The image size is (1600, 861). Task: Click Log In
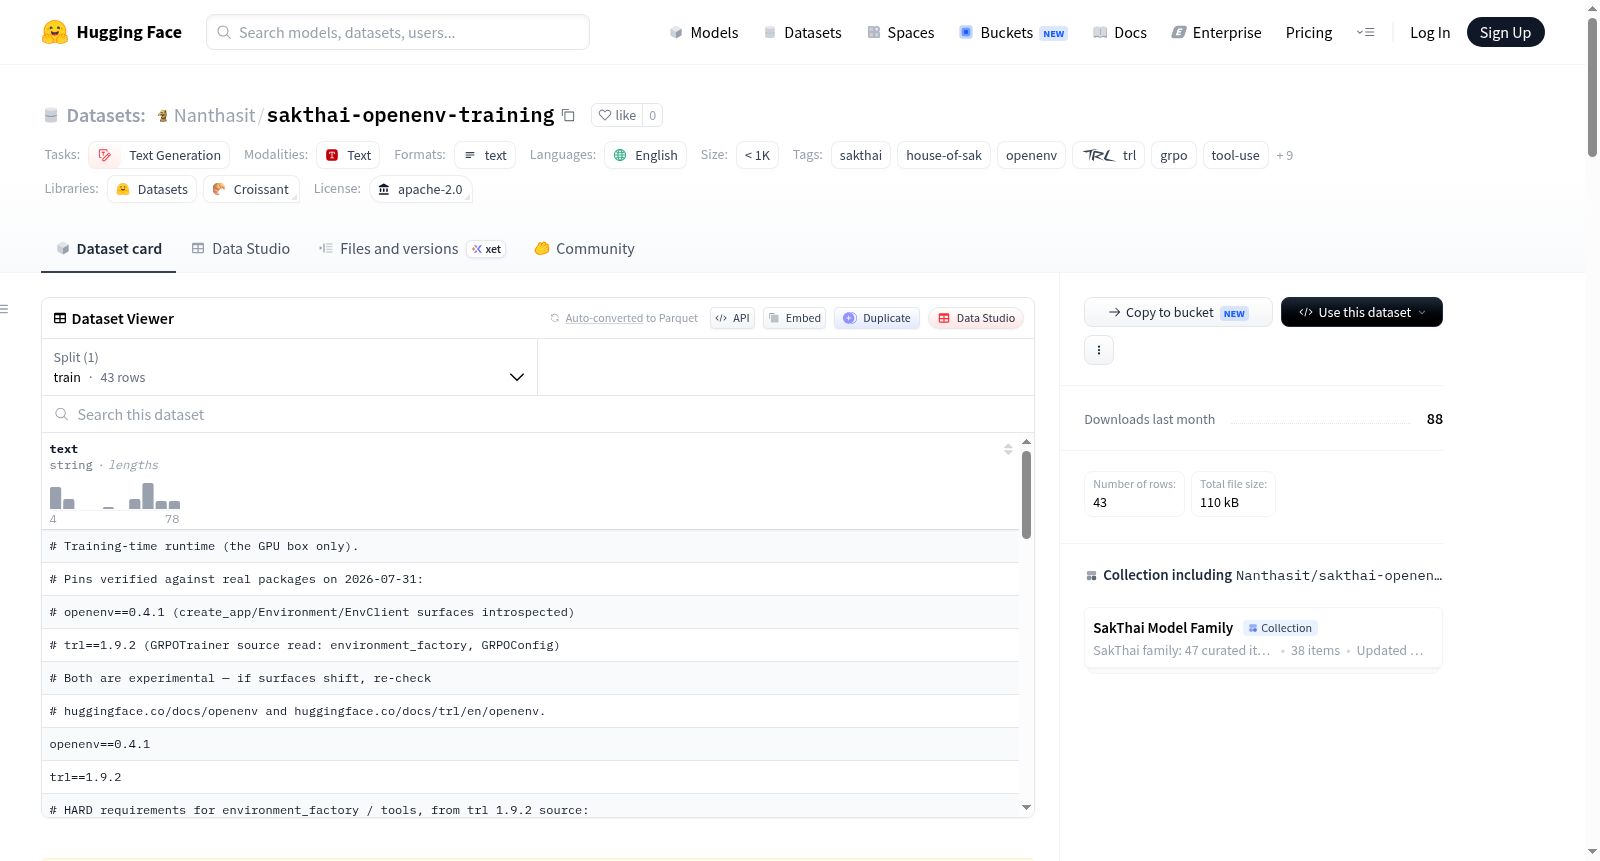point(1430,33)
